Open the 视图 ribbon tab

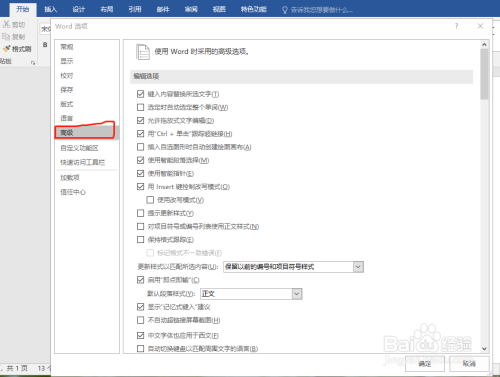tap(219, 9)
